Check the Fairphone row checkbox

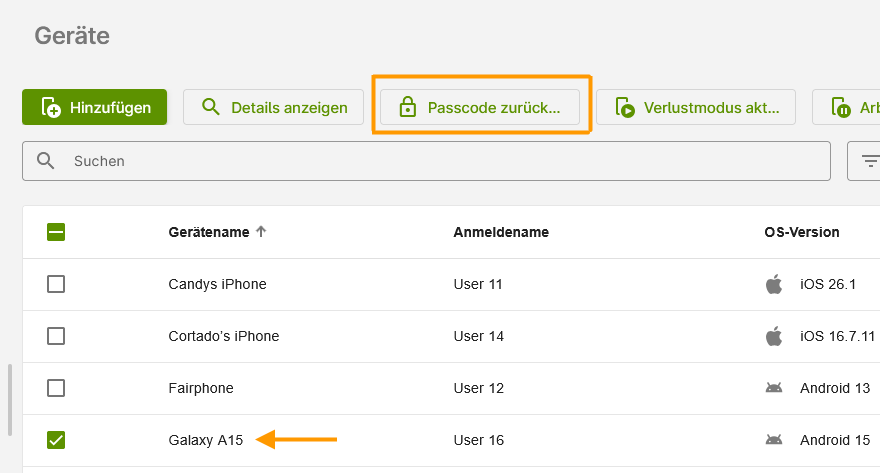click(x=56, y=388)
